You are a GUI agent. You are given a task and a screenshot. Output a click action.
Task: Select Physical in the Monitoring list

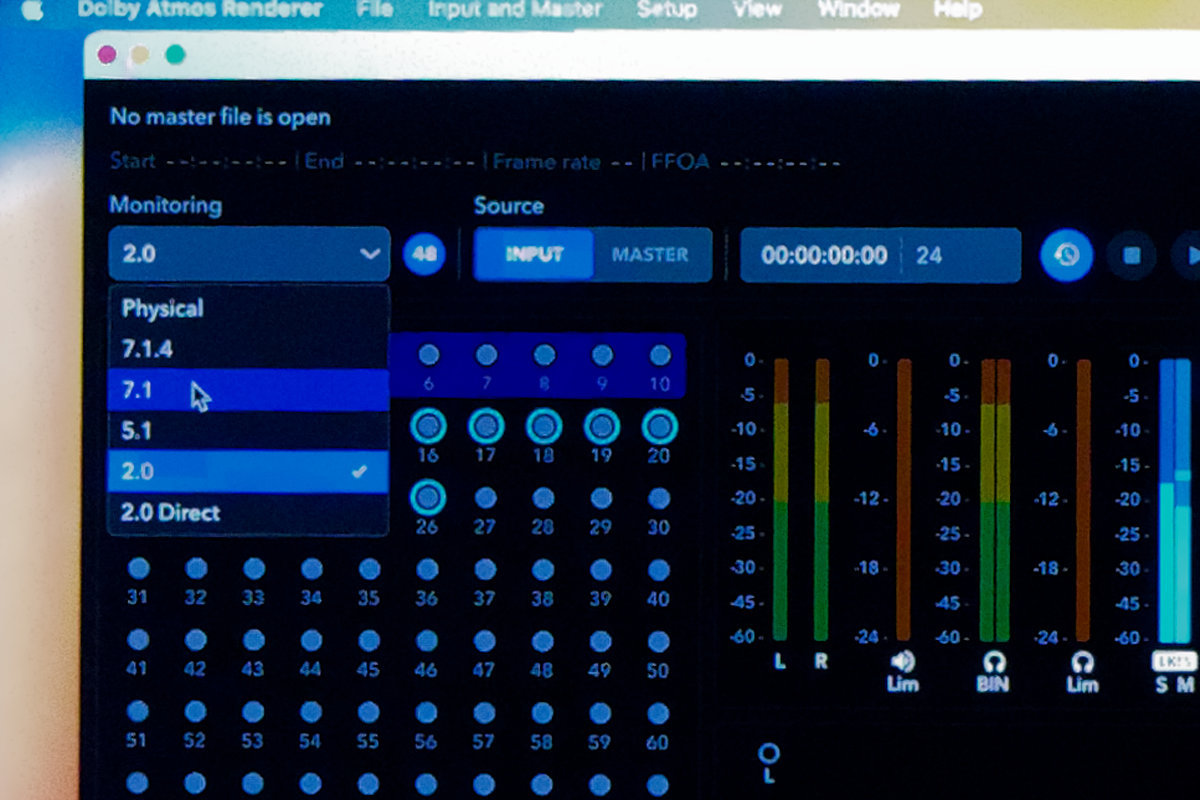coord(248,308)
